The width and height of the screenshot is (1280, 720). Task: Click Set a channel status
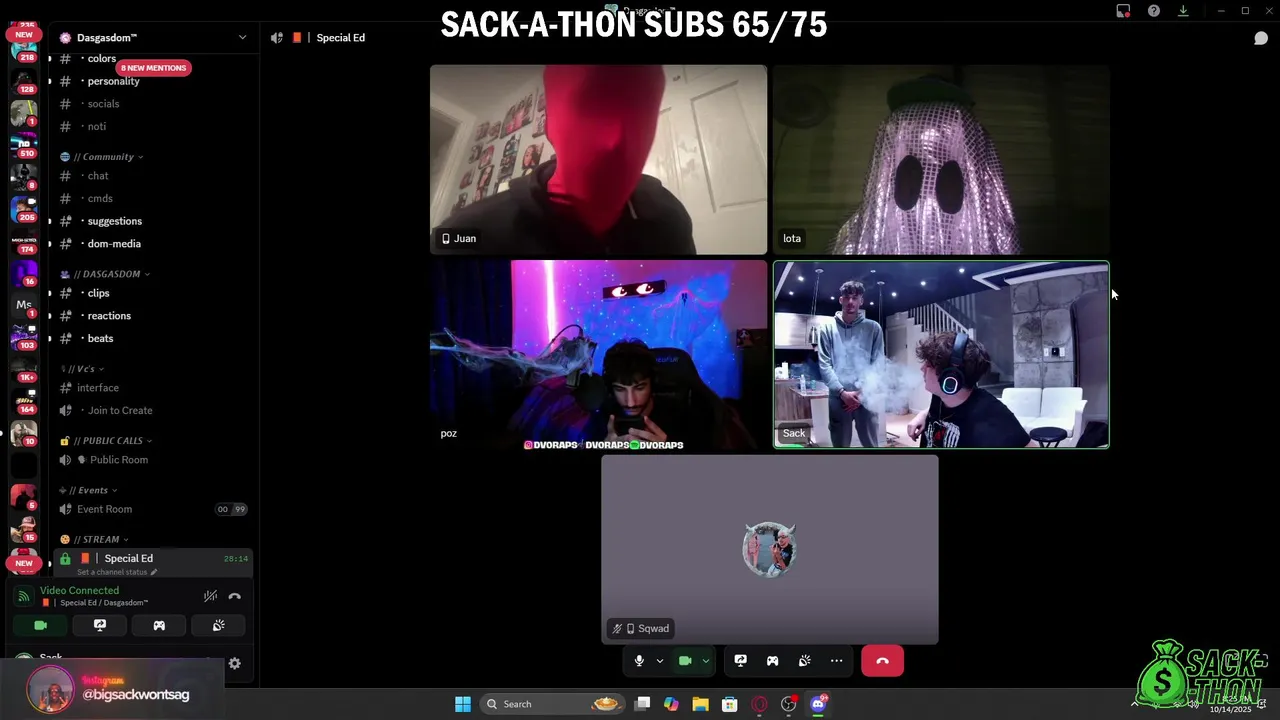pyautogui.click(x=117, y=572)
